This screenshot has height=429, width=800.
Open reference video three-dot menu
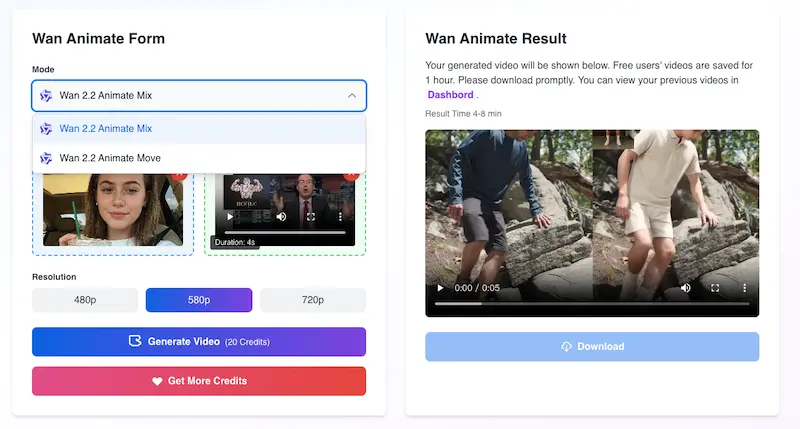pyautogui.click(x=340, y=216)
